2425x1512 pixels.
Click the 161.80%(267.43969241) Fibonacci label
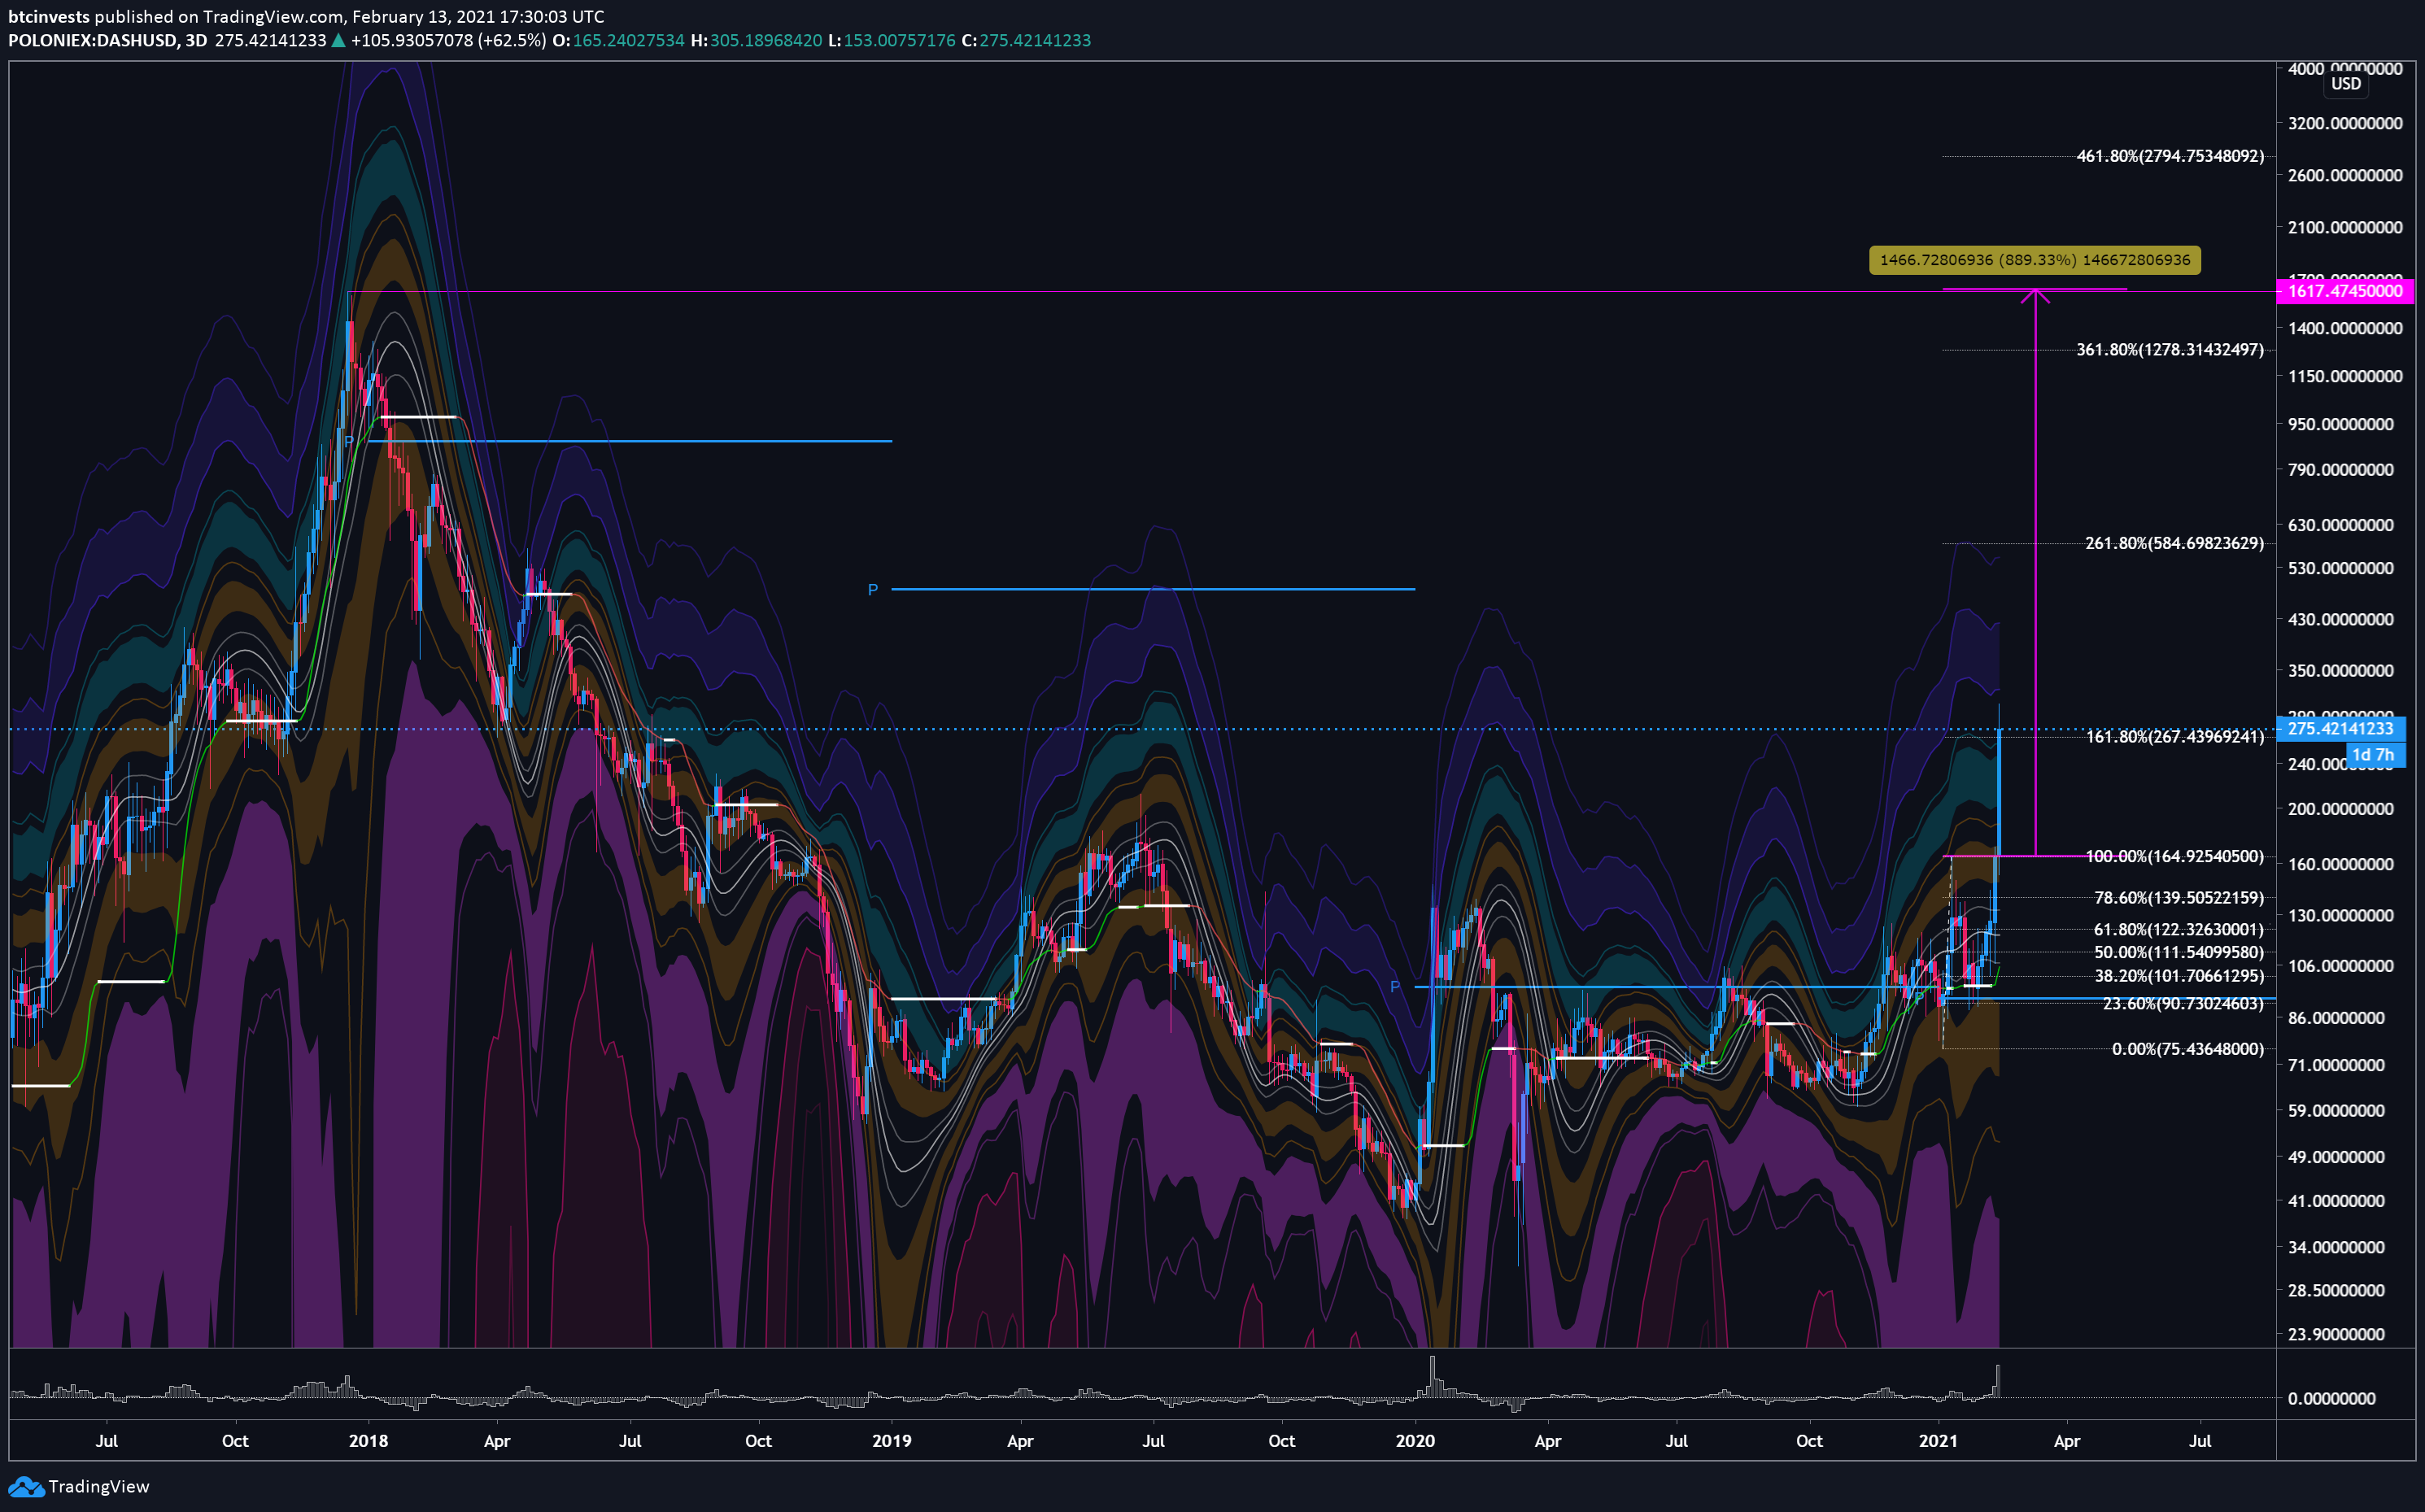[x=2175, y=737]
